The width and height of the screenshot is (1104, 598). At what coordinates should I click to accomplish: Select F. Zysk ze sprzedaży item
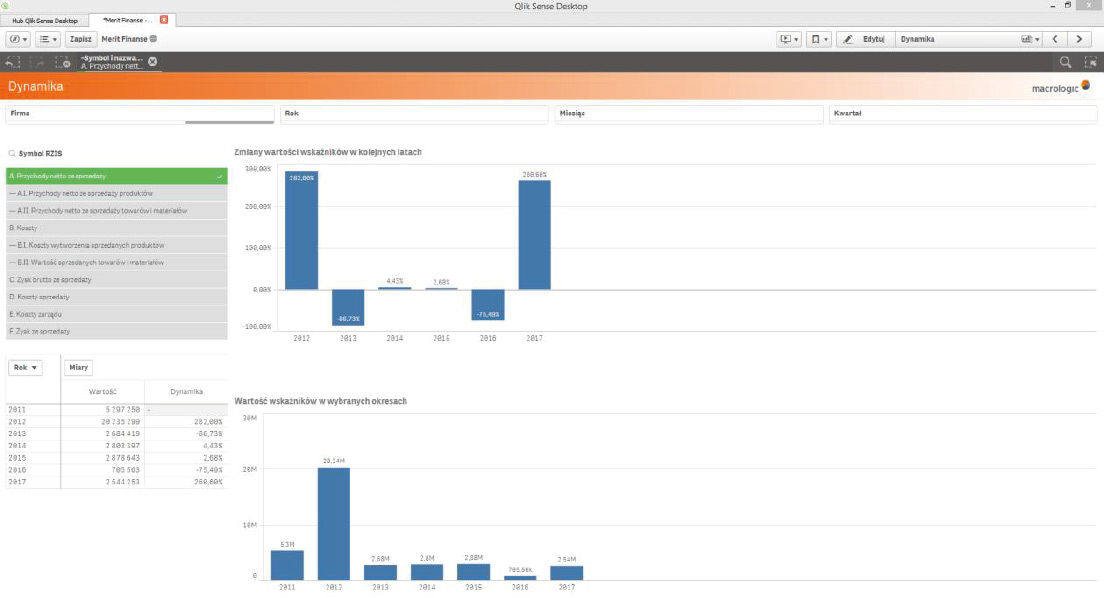[x=116, y=331]
